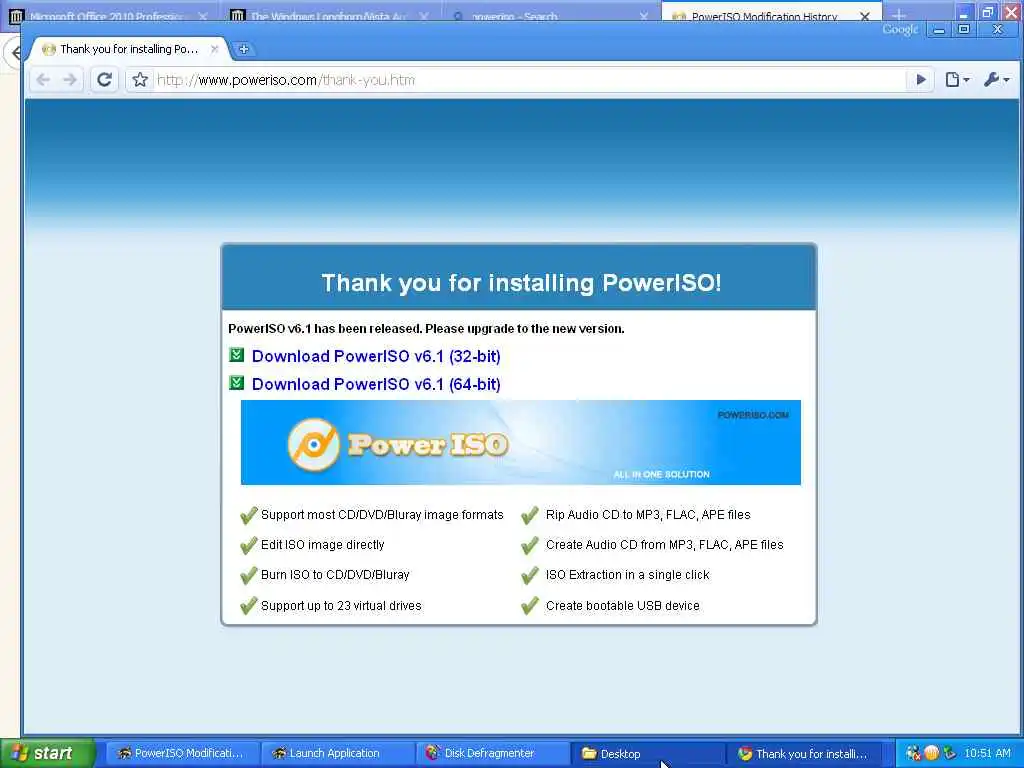Click the third icon in system tray

pyautogui.click(x=950, y=753)
